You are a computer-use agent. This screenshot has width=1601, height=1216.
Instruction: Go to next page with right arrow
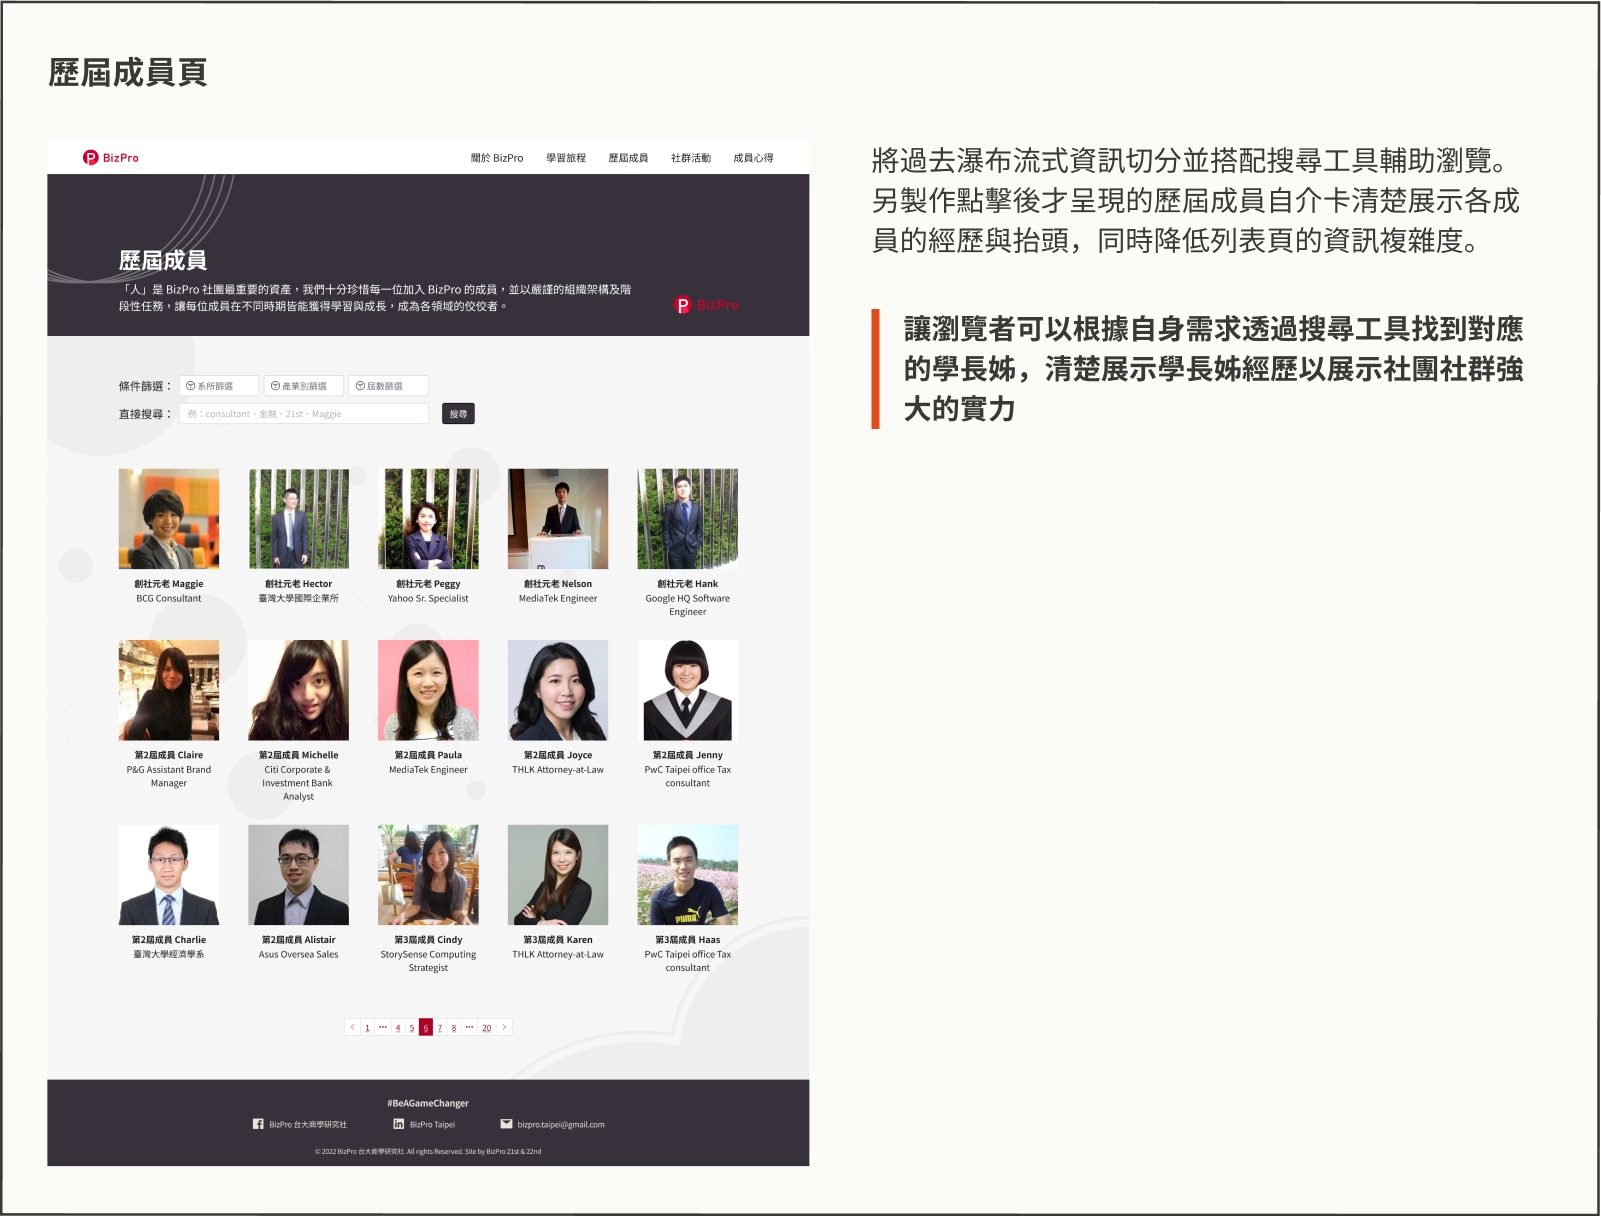(x=504, y=1027)
